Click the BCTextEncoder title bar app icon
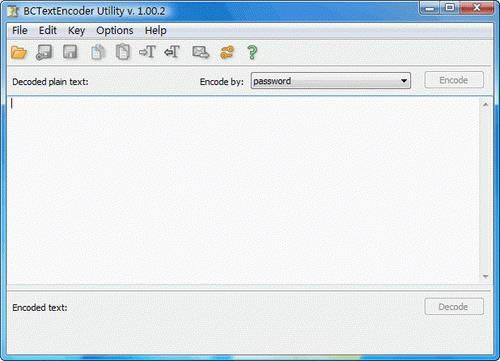500x361 pixels. pyautogui.click(x=13, y=11)
